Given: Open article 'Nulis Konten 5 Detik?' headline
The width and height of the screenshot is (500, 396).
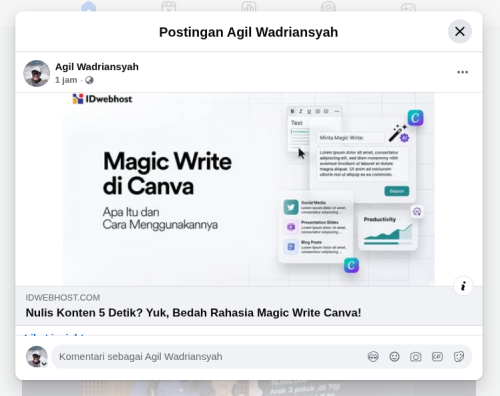Looking at the screenshot, I should [x=193, y=313].
